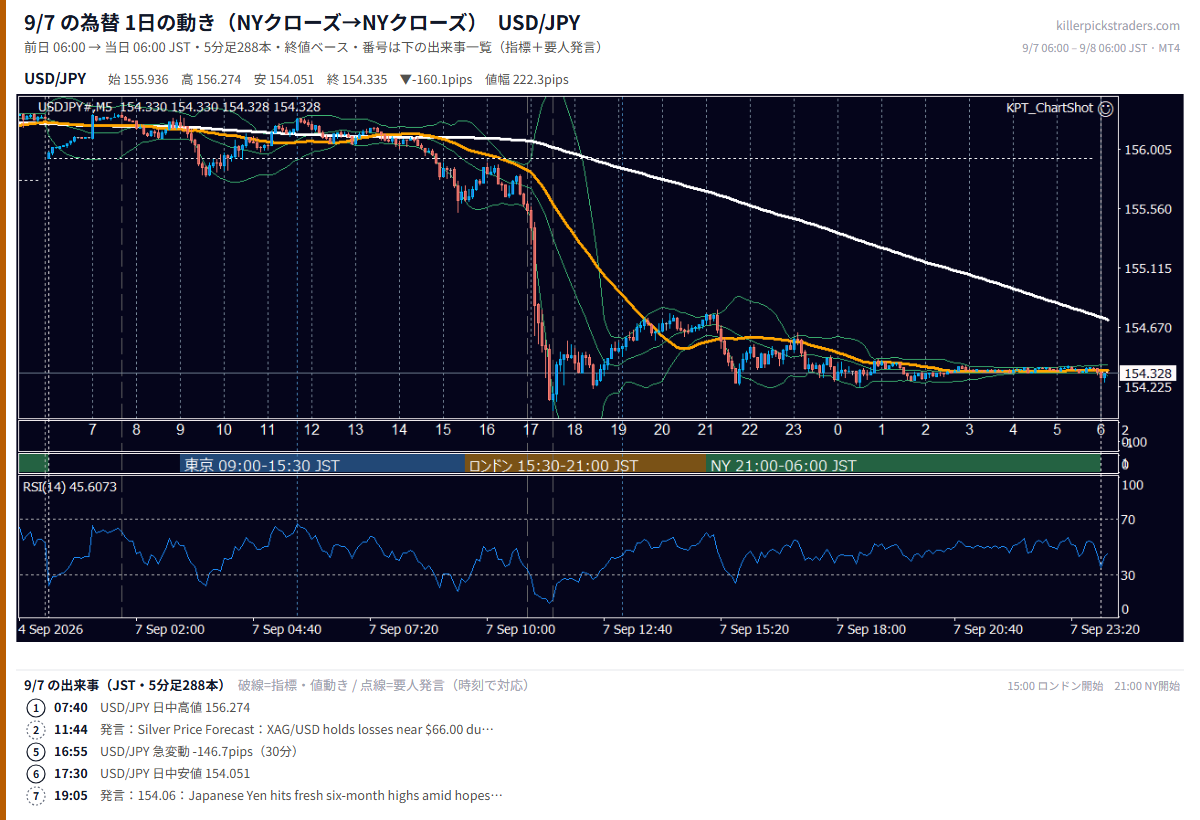The image size is (1200, 820).
Task: Click the event row 'USD/JPY 急変動 -146.7pips（30分）'
Action: [199, 752]
